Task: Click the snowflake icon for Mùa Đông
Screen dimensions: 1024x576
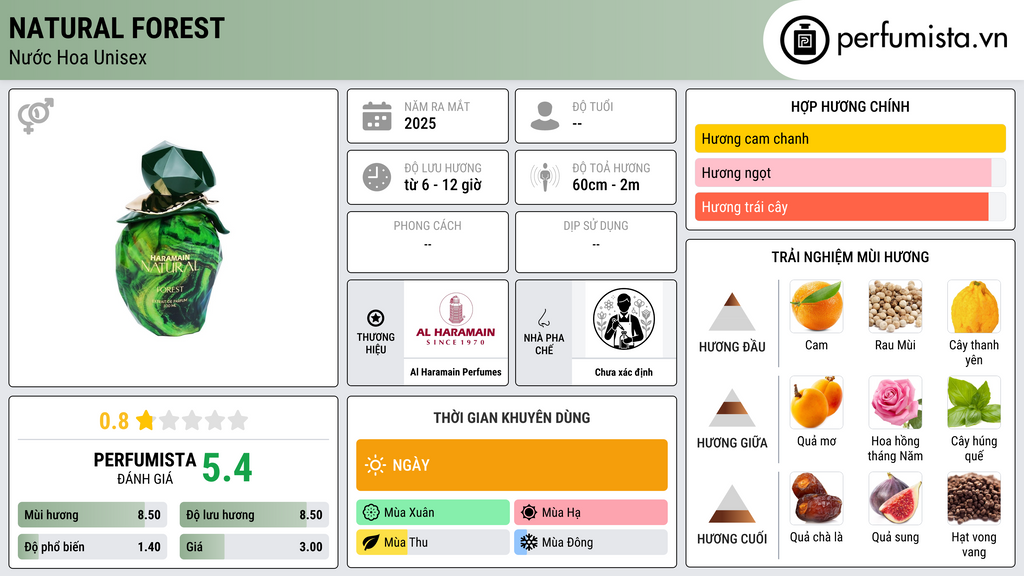Action: click(529, 542)
